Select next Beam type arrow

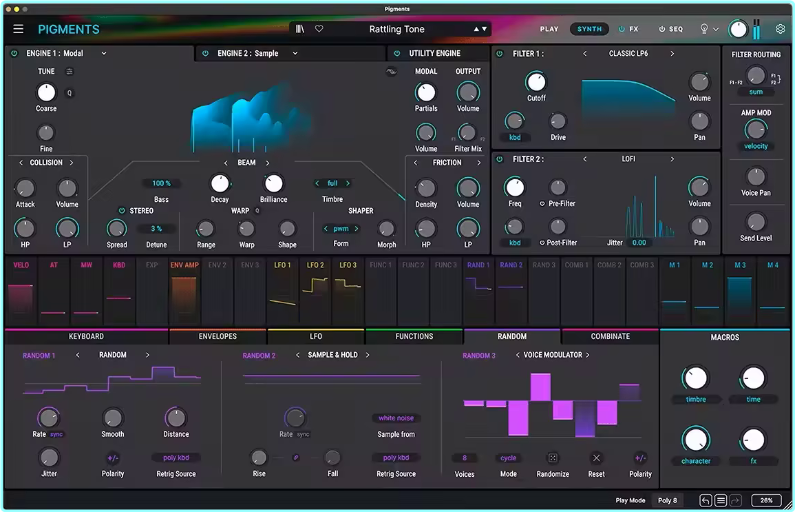coord(268,163)
